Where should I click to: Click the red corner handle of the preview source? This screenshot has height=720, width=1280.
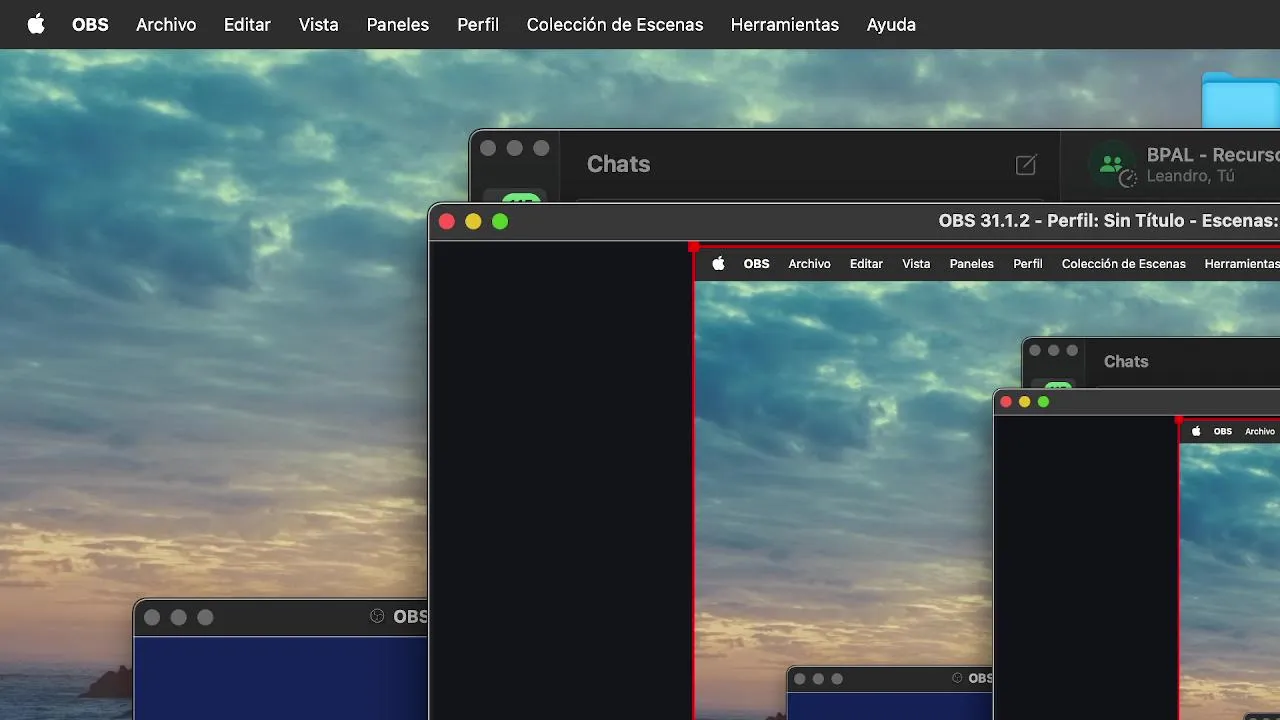(694, 246)
